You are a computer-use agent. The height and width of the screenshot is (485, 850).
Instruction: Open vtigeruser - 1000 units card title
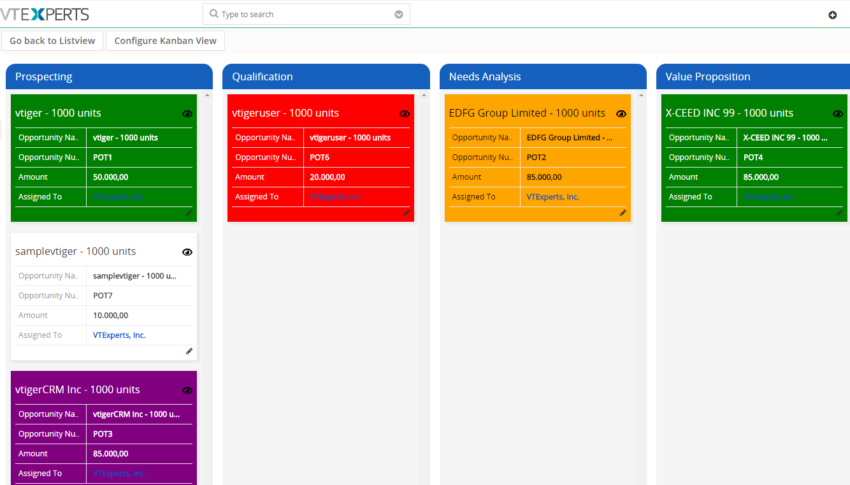(285, 113)
